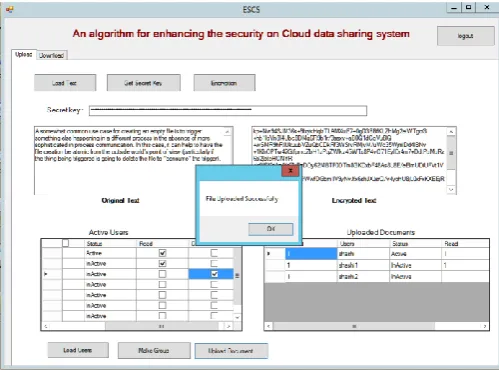Click the Load Users button

point(78,350)
